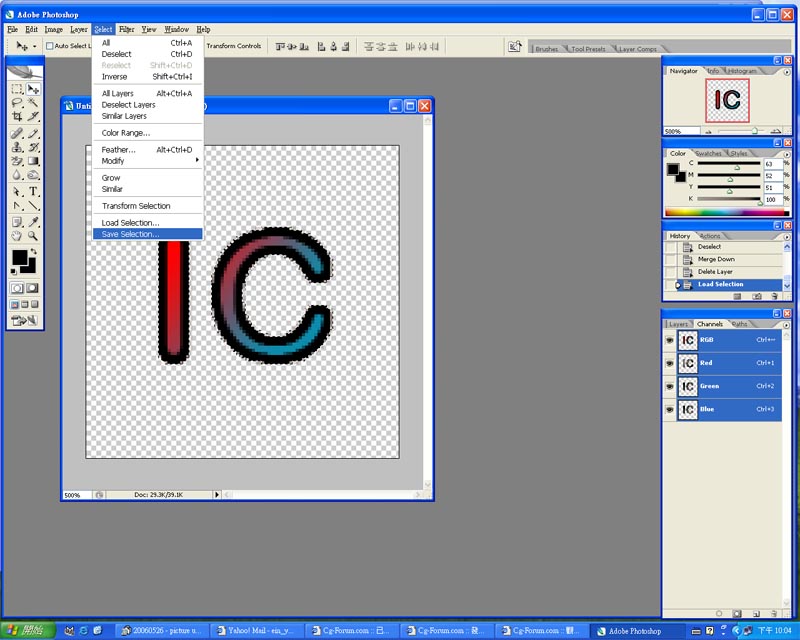
Task: Select the Healing Brush tool
Action: [17, 134]
